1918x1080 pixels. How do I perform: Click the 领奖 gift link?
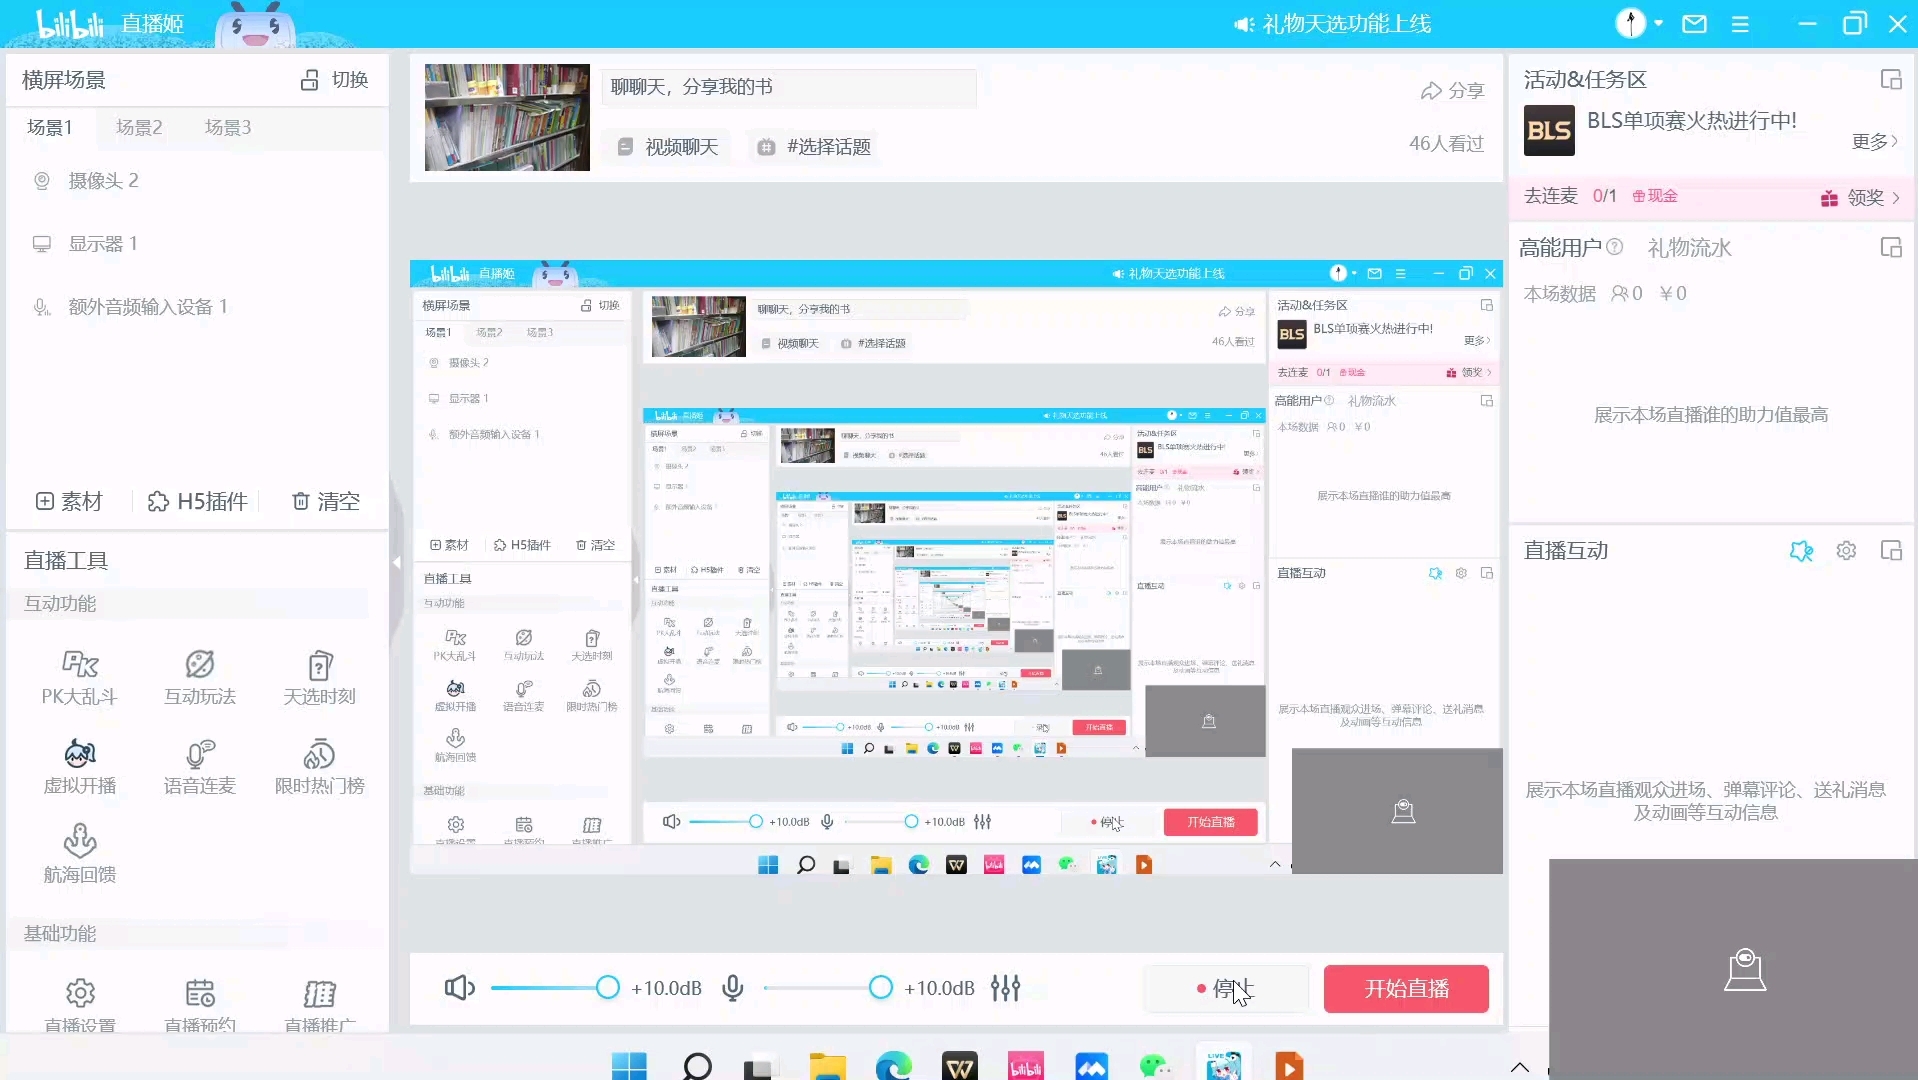[x=1860, y=197]
